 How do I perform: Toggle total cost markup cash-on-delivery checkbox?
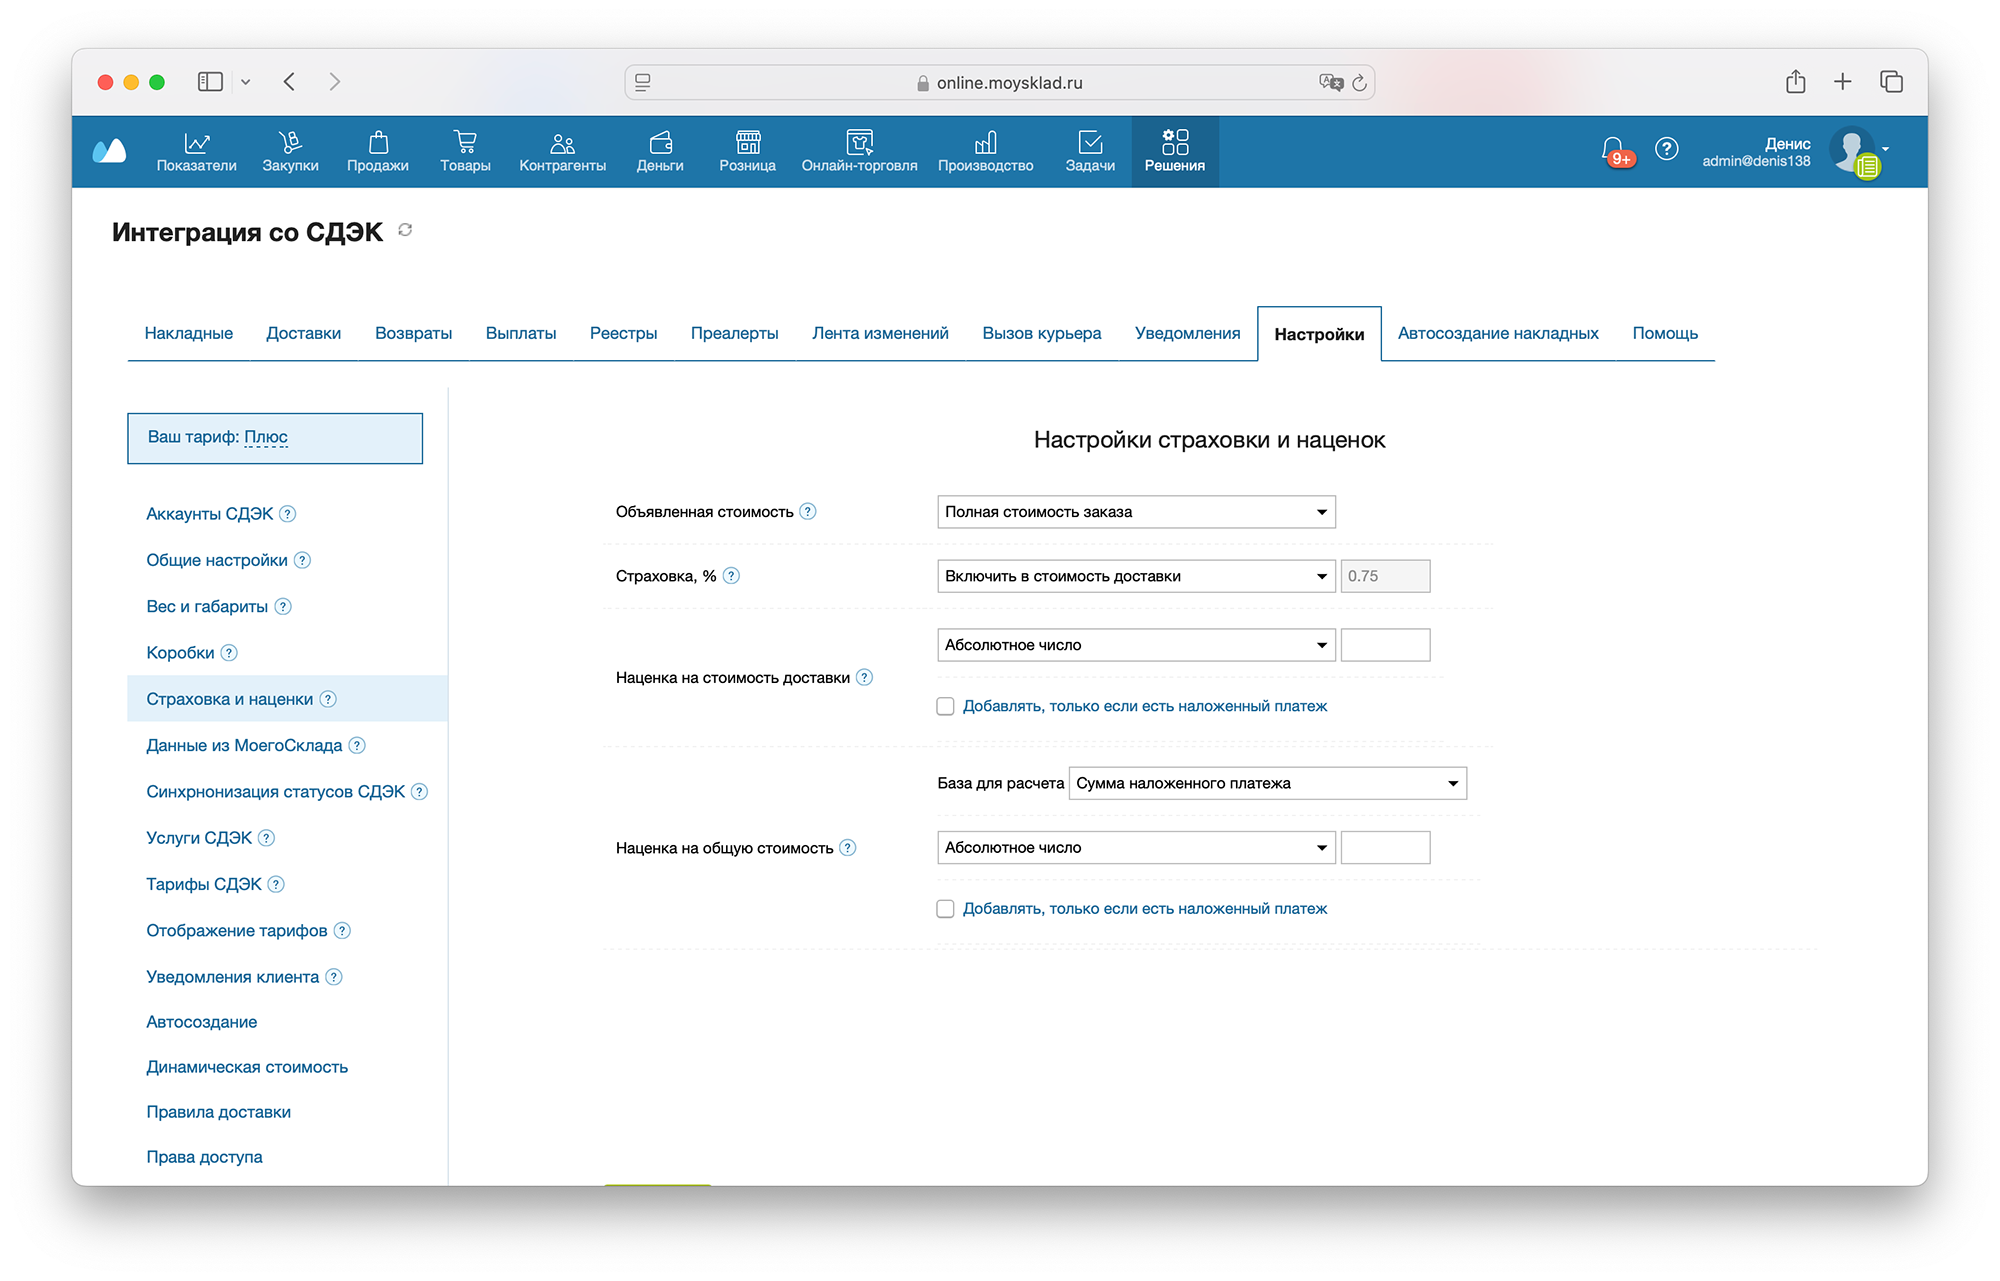[945, 909]
